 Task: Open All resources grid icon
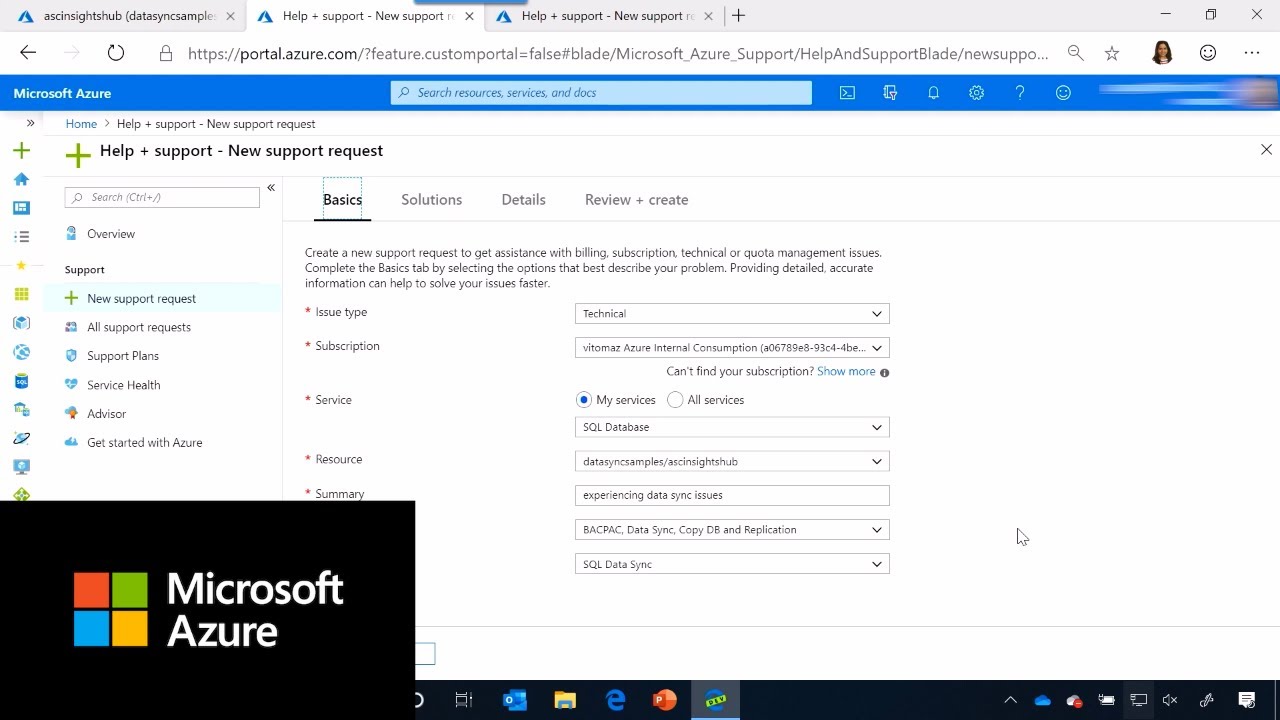[21, 294]
